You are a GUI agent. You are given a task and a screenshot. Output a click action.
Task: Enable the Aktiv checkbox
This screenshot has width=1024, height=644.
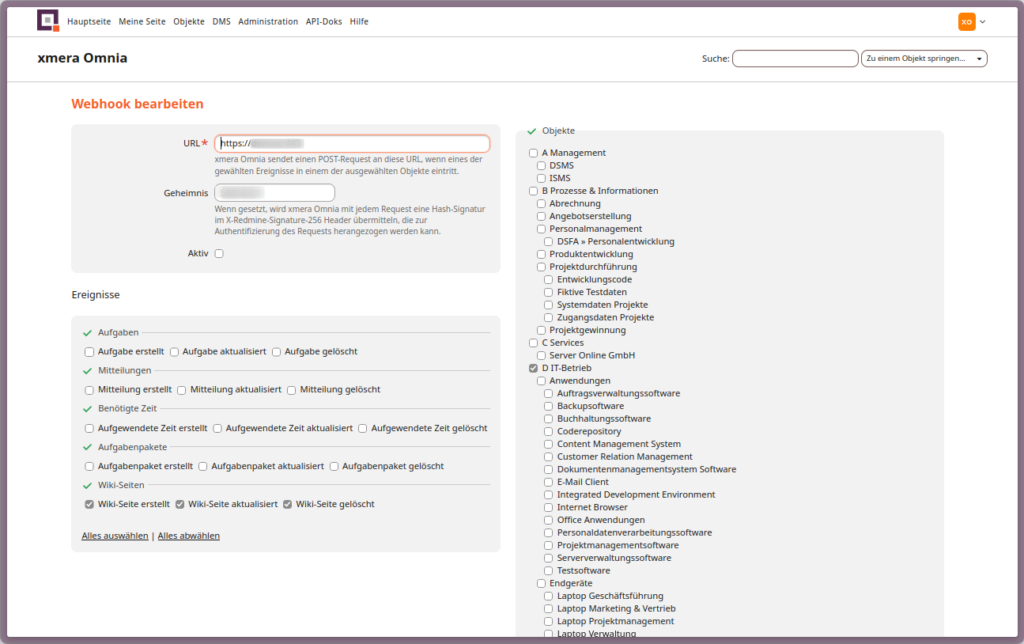pyautogui.click(x=219, y=253)
